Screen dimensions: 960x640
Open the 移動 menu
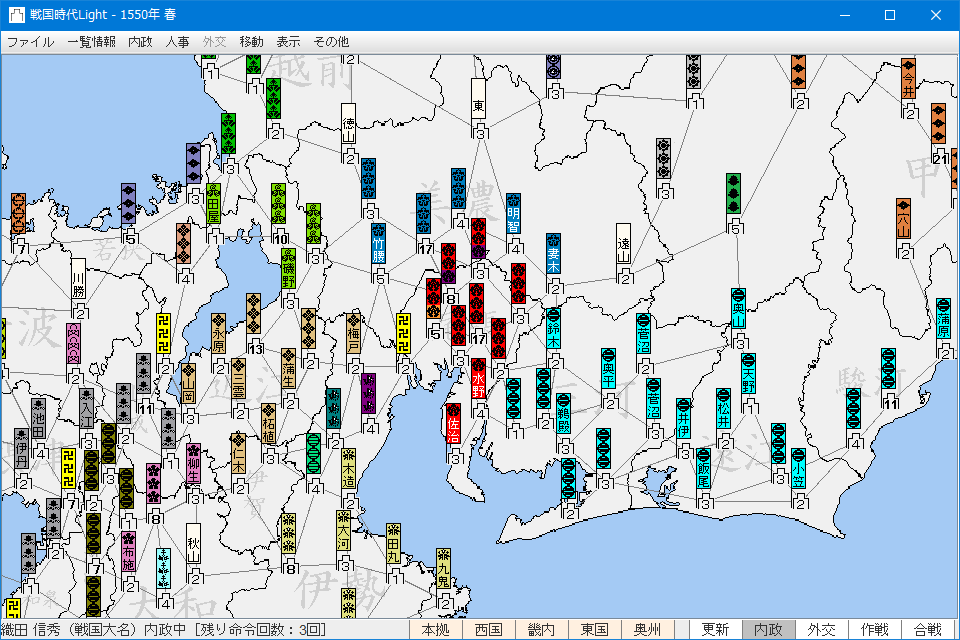coord(251,42)
